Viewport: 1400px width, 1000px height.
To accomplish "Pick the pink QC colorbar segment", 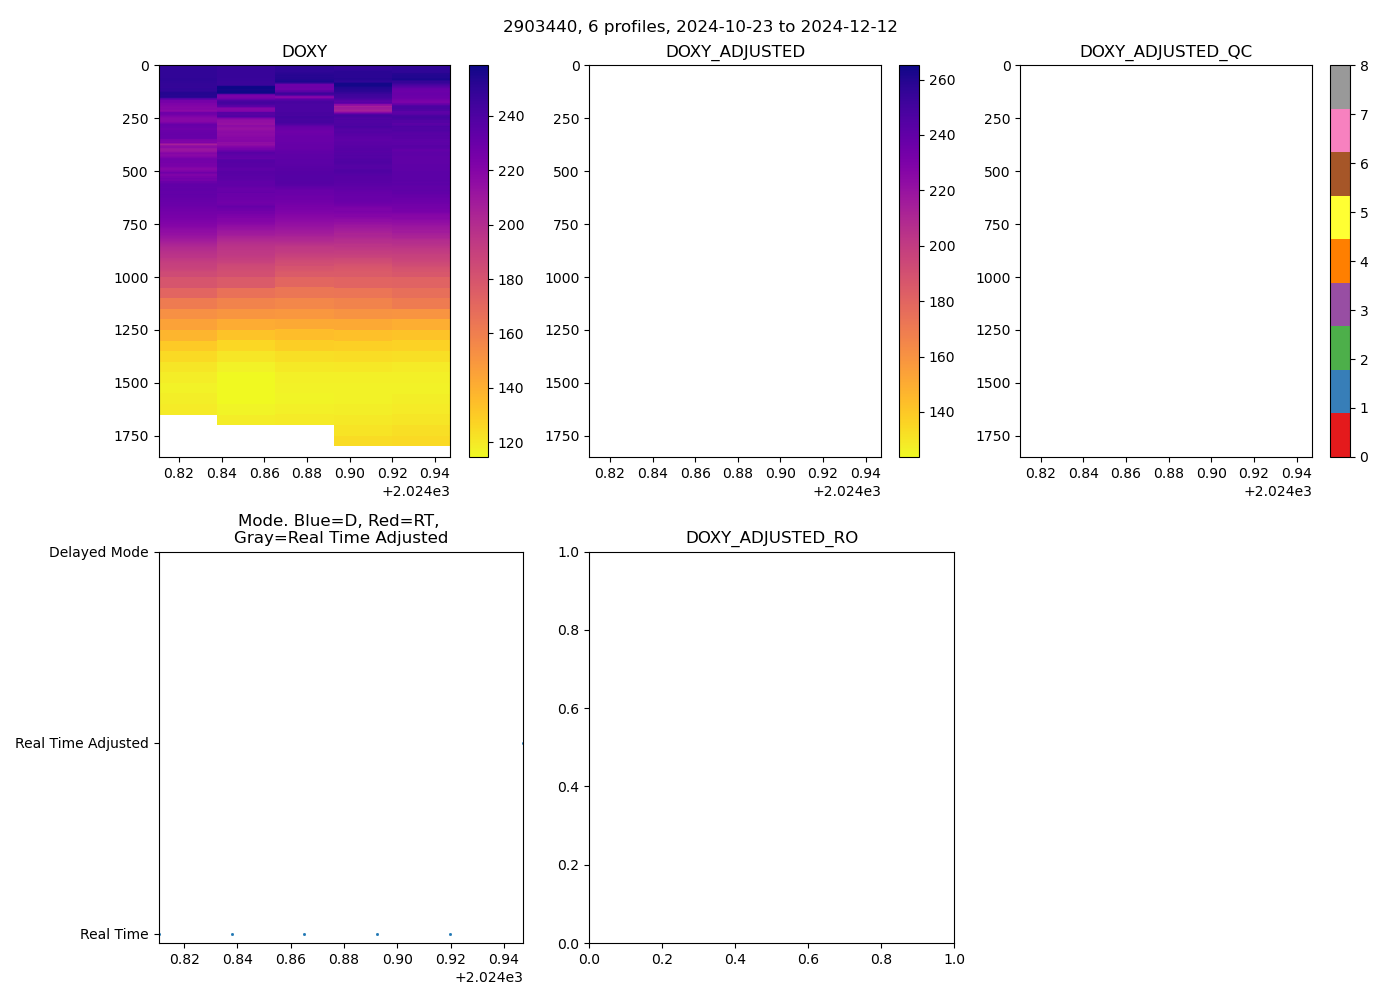I will pos(1340,130).
